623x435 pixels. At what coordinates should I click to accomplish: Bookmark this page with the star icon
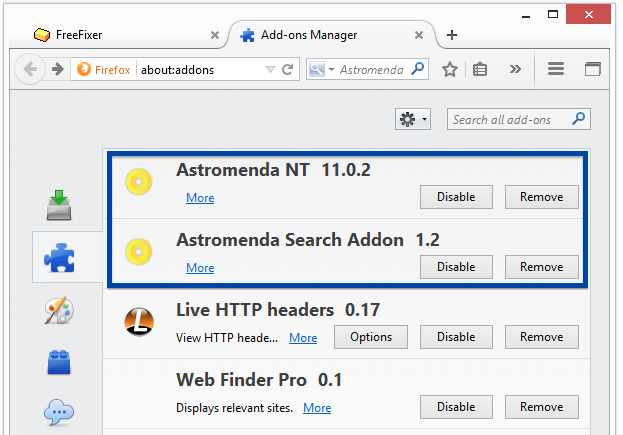pyautogui.click(x=450, y=70)
